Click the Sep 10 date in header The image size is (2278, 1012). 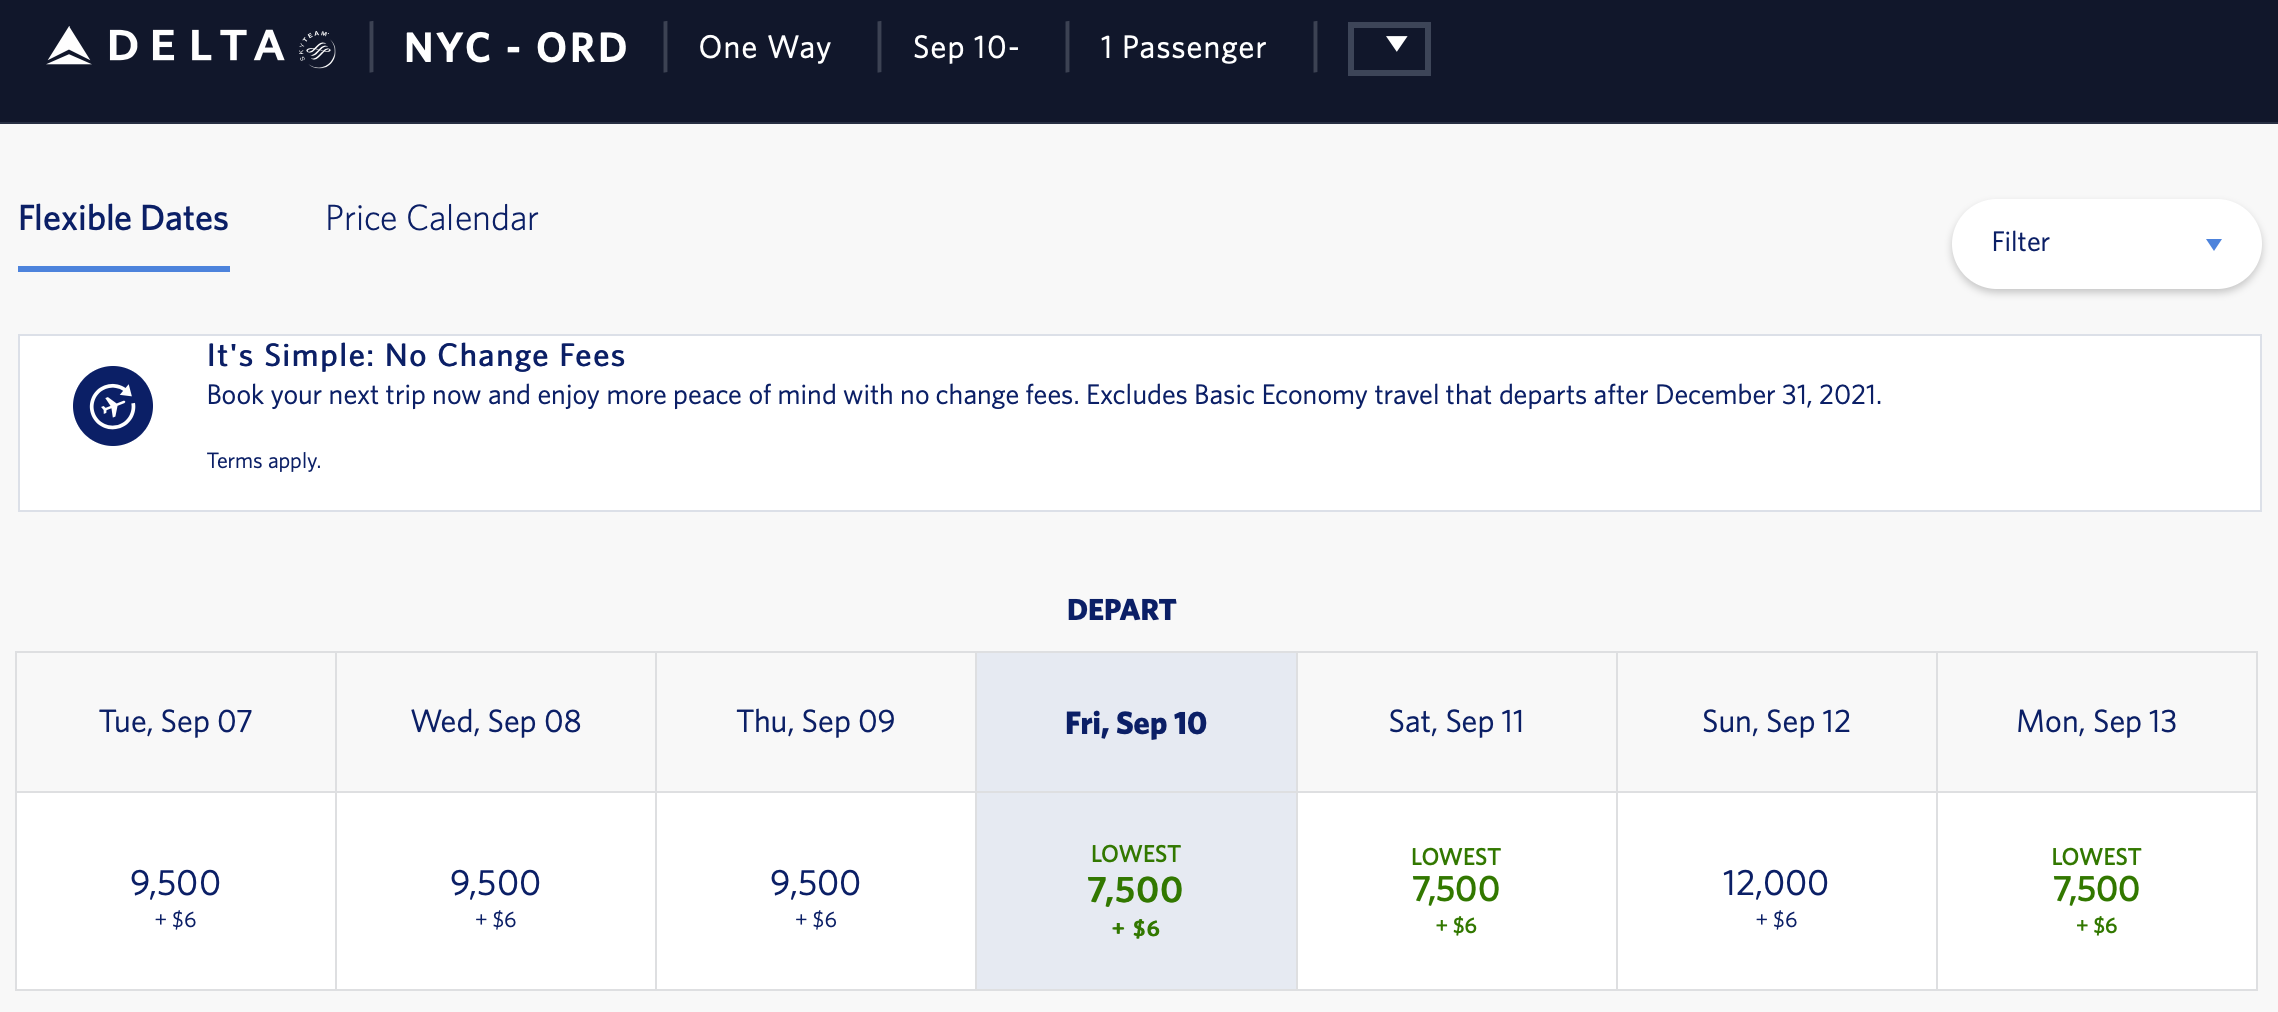[966, 48]
